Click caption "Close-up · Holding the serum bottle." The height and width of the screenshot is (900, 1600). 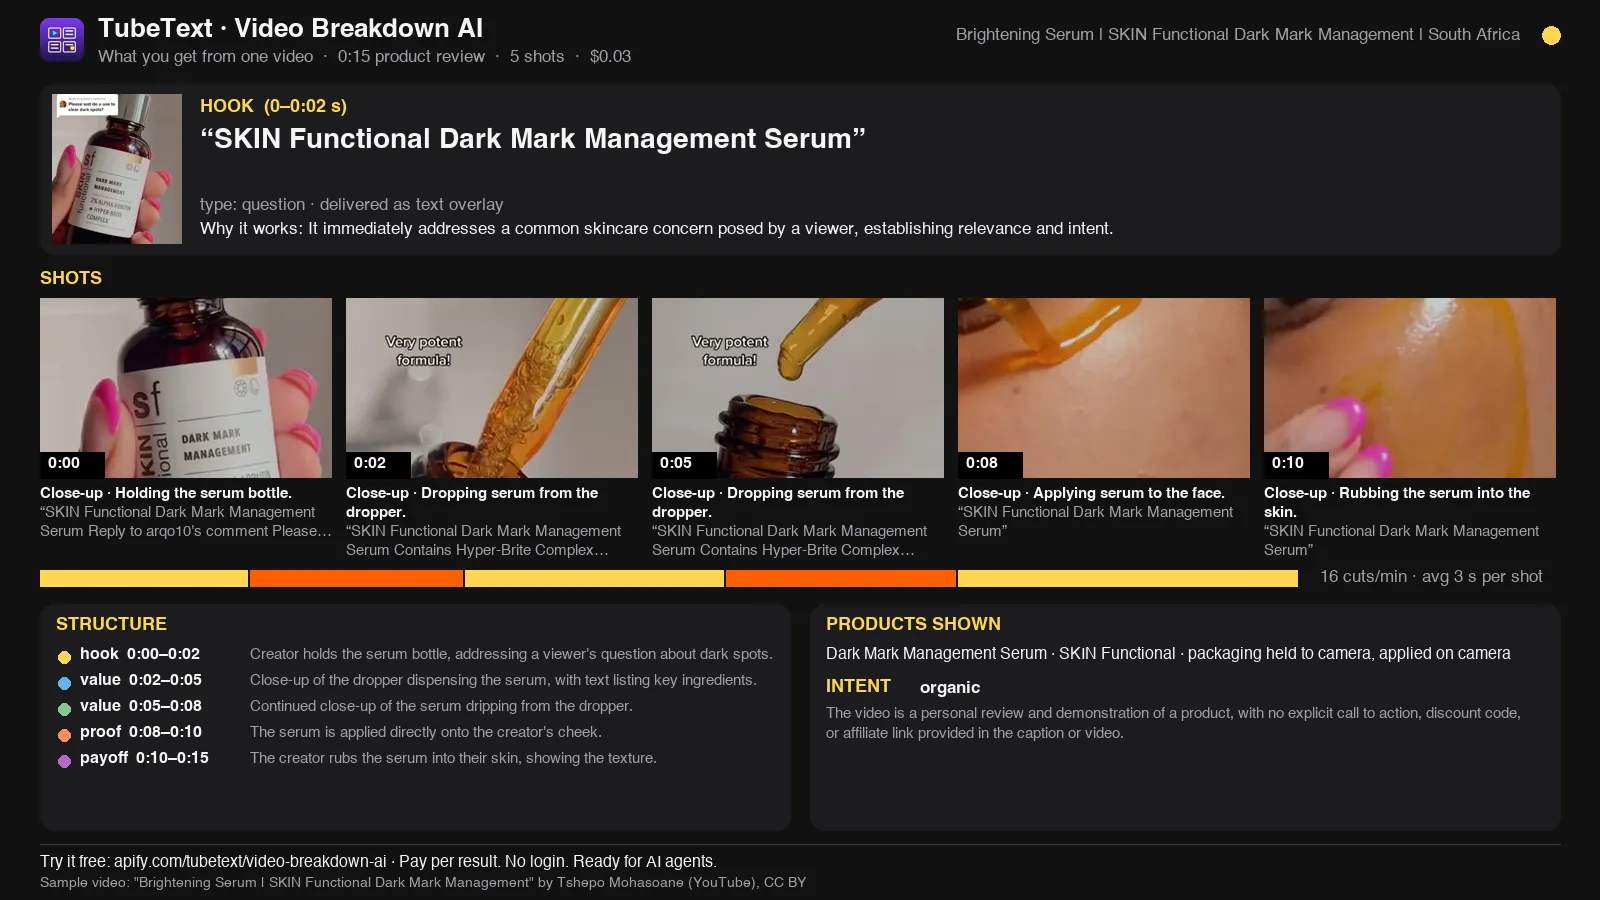pyautogui.click(x=166, y=493)
